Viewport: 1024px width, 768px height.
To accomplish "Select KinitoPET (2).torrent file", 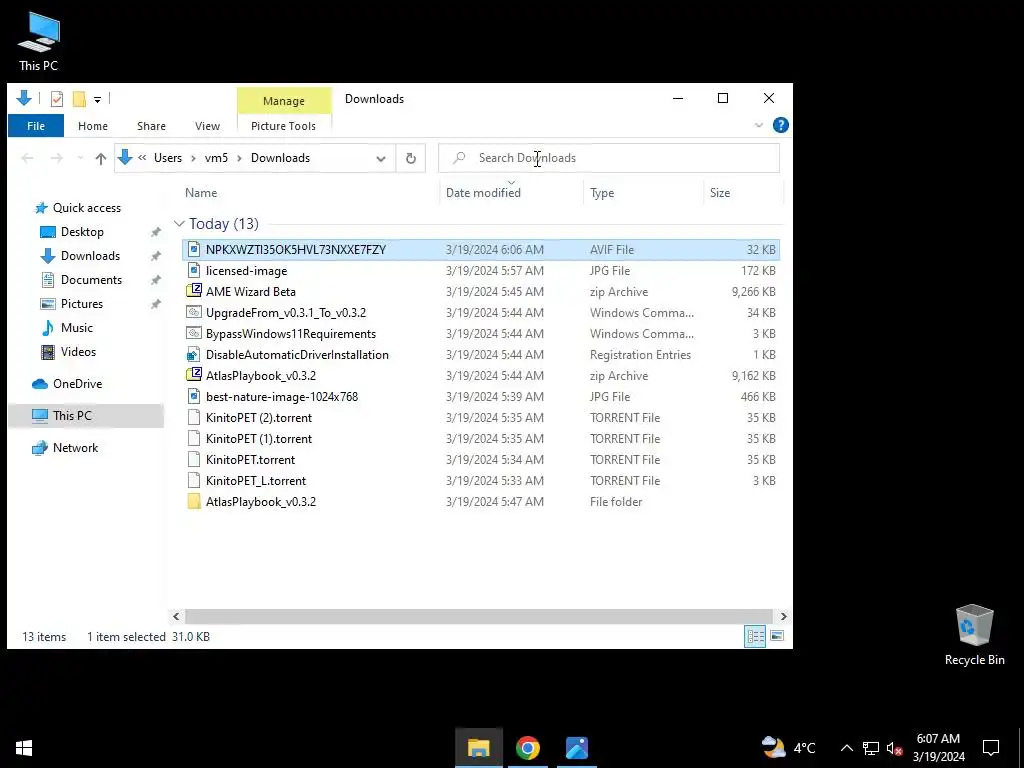I will (x=481, y=417).
